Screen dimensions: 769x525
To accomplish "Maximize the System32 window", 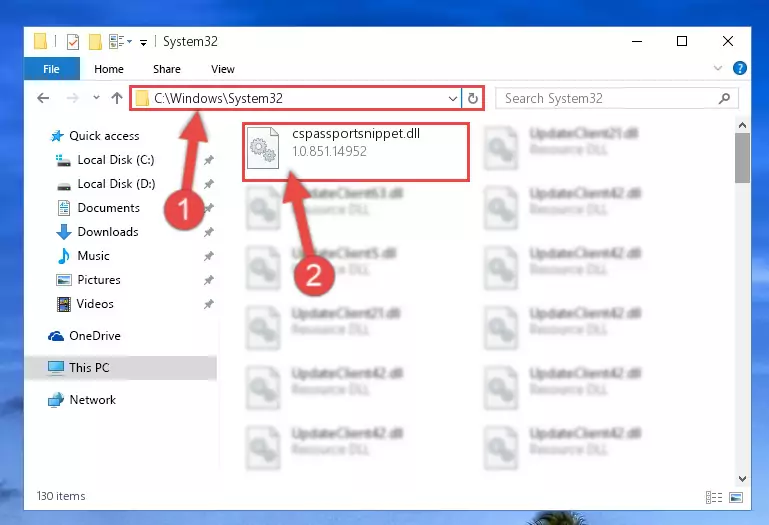I will point(682,42).
